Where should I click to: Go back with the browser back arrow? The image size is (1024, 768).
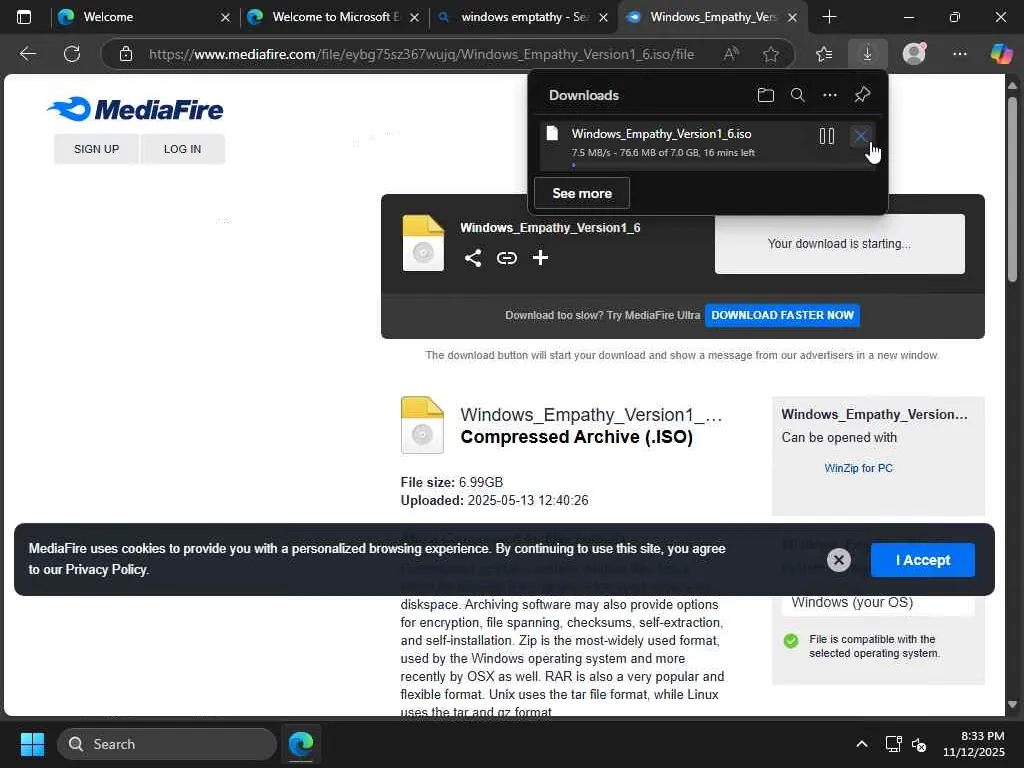(x=27, y=54)
